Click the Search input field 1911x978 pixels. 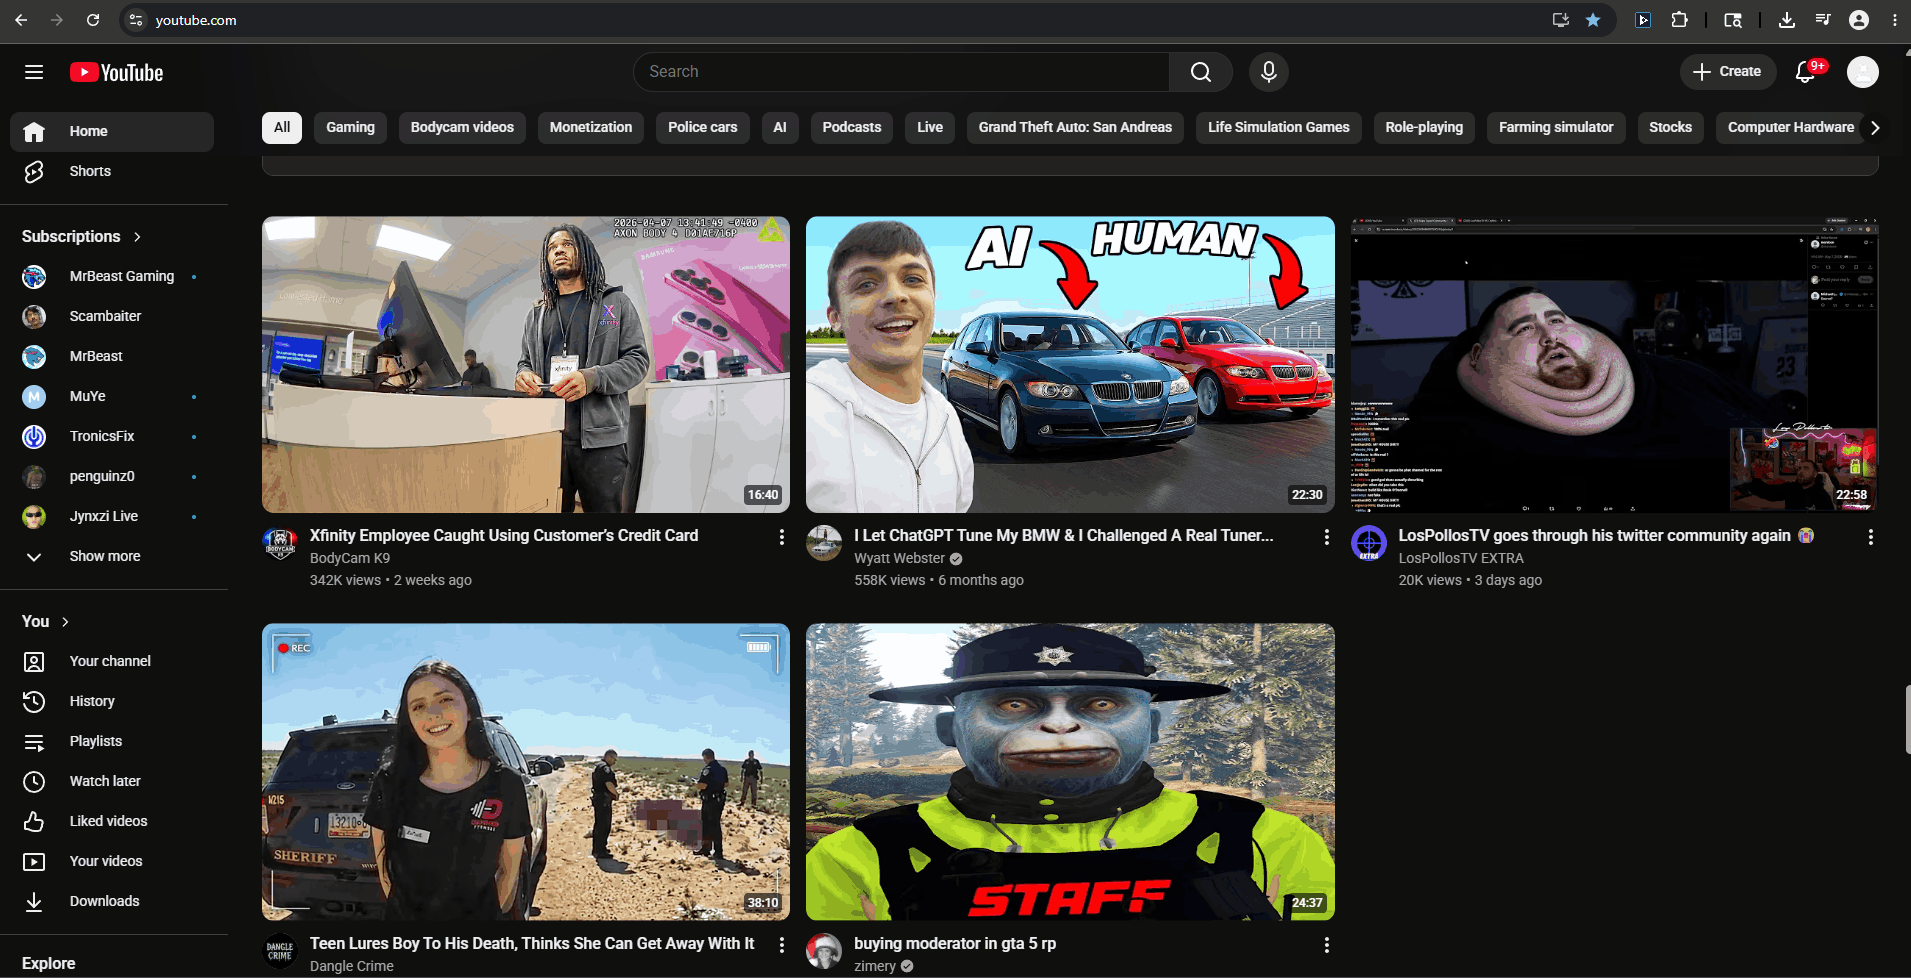pos(901,72)
